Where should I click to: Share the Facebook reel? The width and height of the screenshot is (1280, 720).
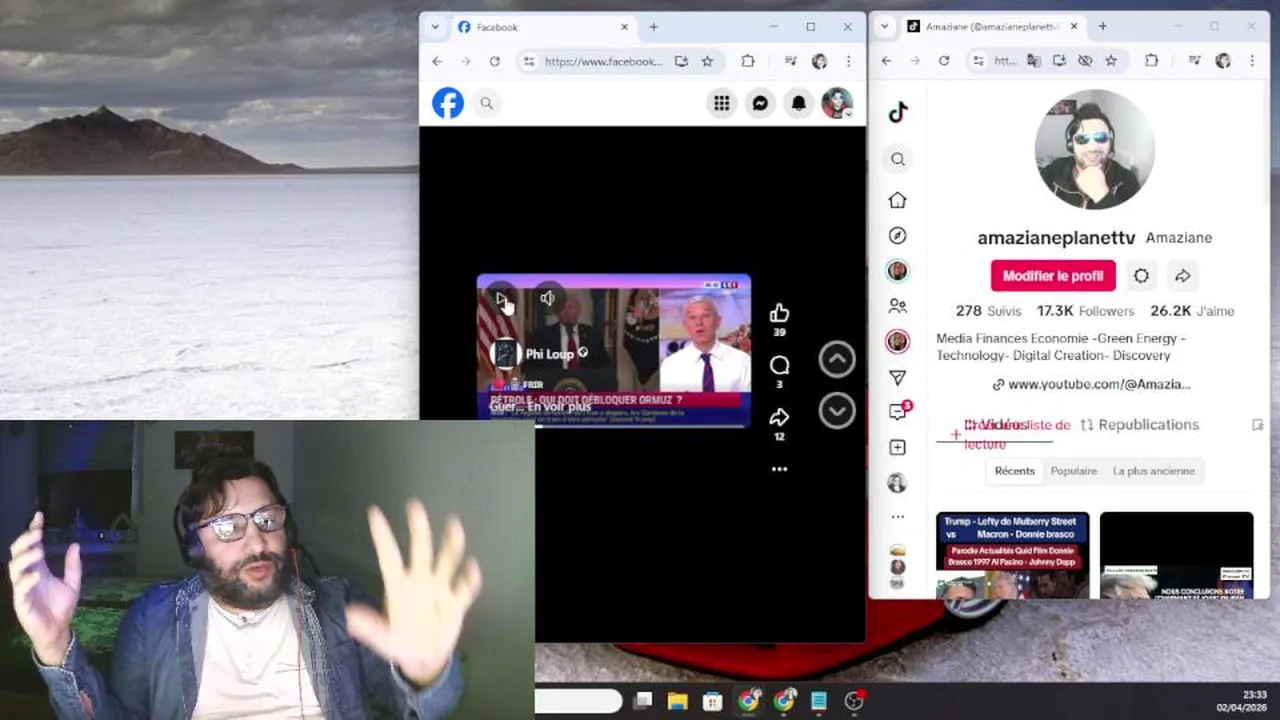tap(779, 417)
